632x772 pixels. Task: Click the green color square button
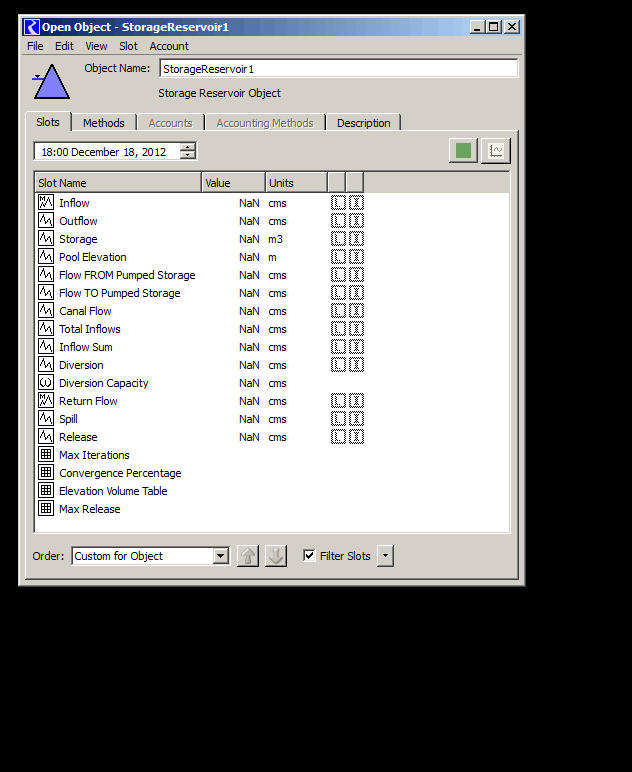pos(463,151)
